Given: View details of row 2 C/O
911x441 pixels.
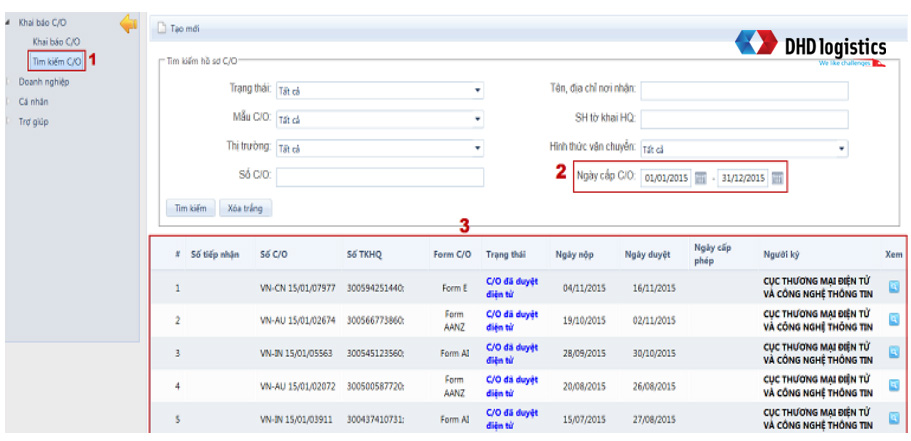Looking at the screenshot, I should click(893, 320).
